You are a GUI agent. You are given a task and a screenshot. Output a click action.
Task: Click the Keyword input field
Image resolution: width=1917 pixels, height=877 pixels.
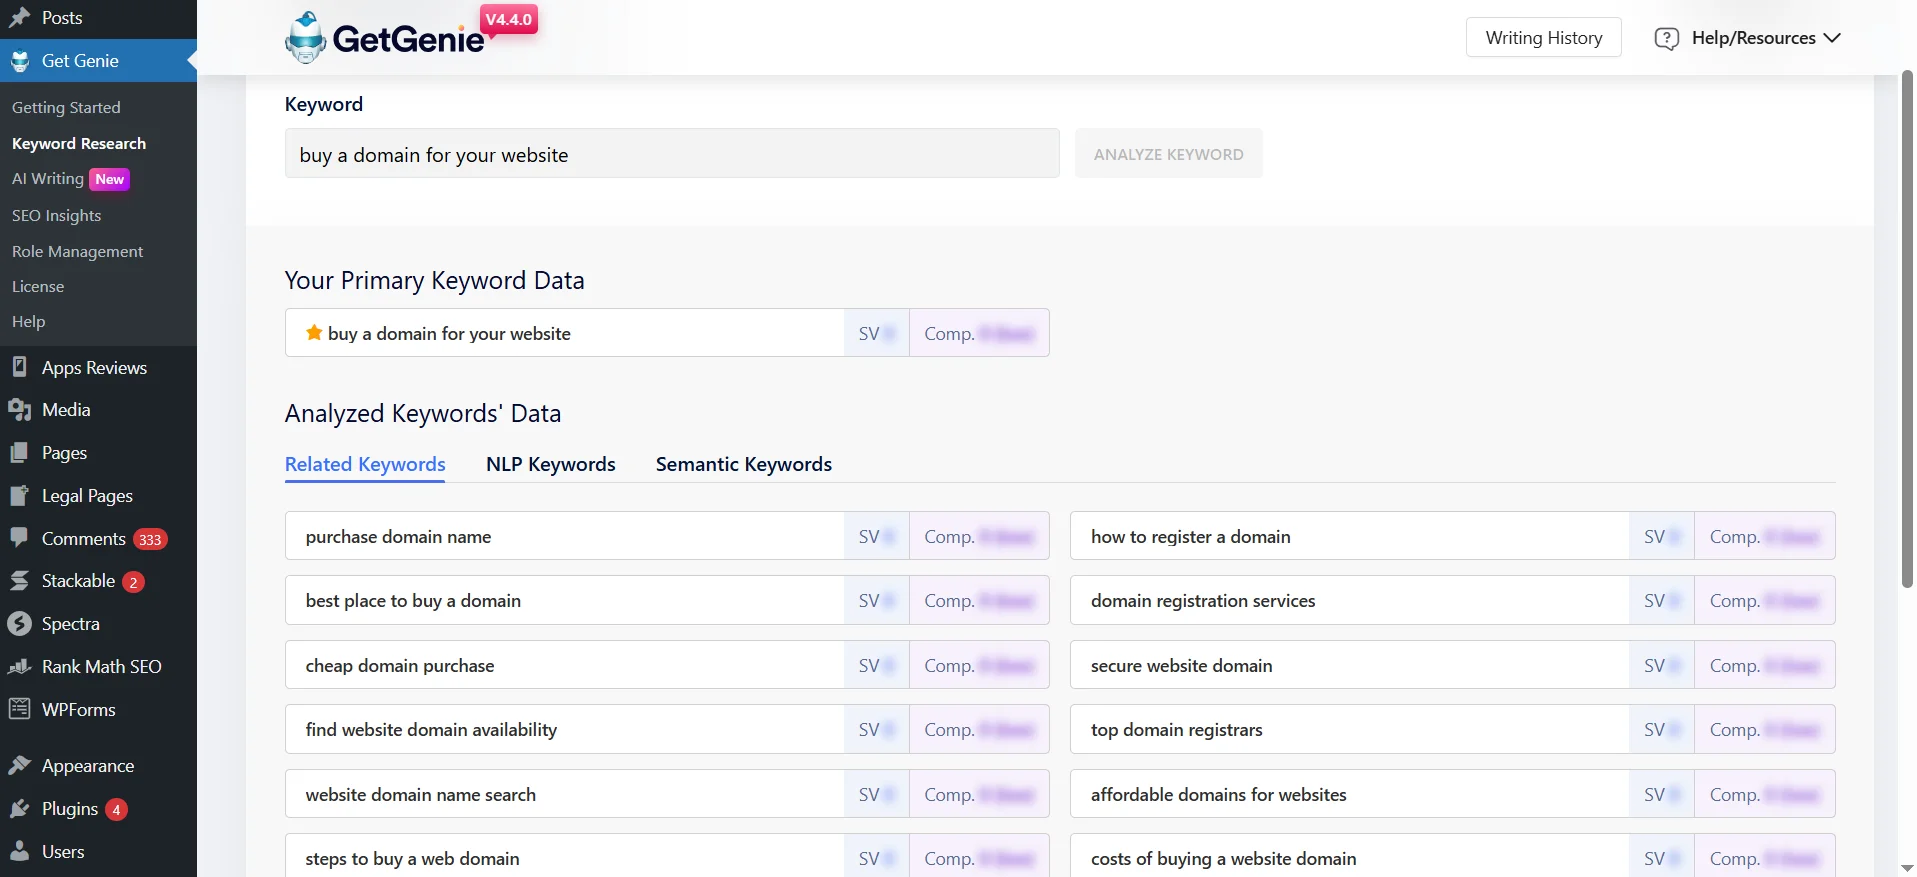pos(672,154)
